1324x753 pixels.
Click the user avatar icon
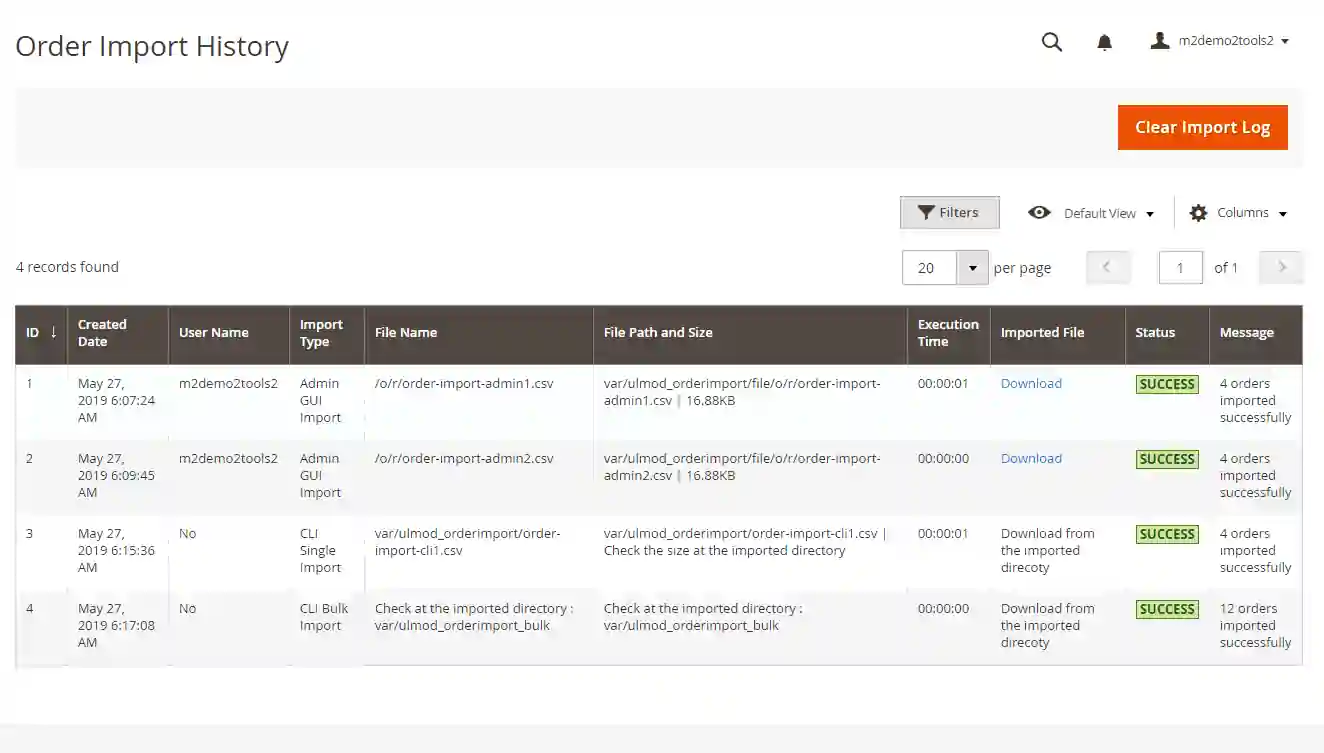point(1160,41)
